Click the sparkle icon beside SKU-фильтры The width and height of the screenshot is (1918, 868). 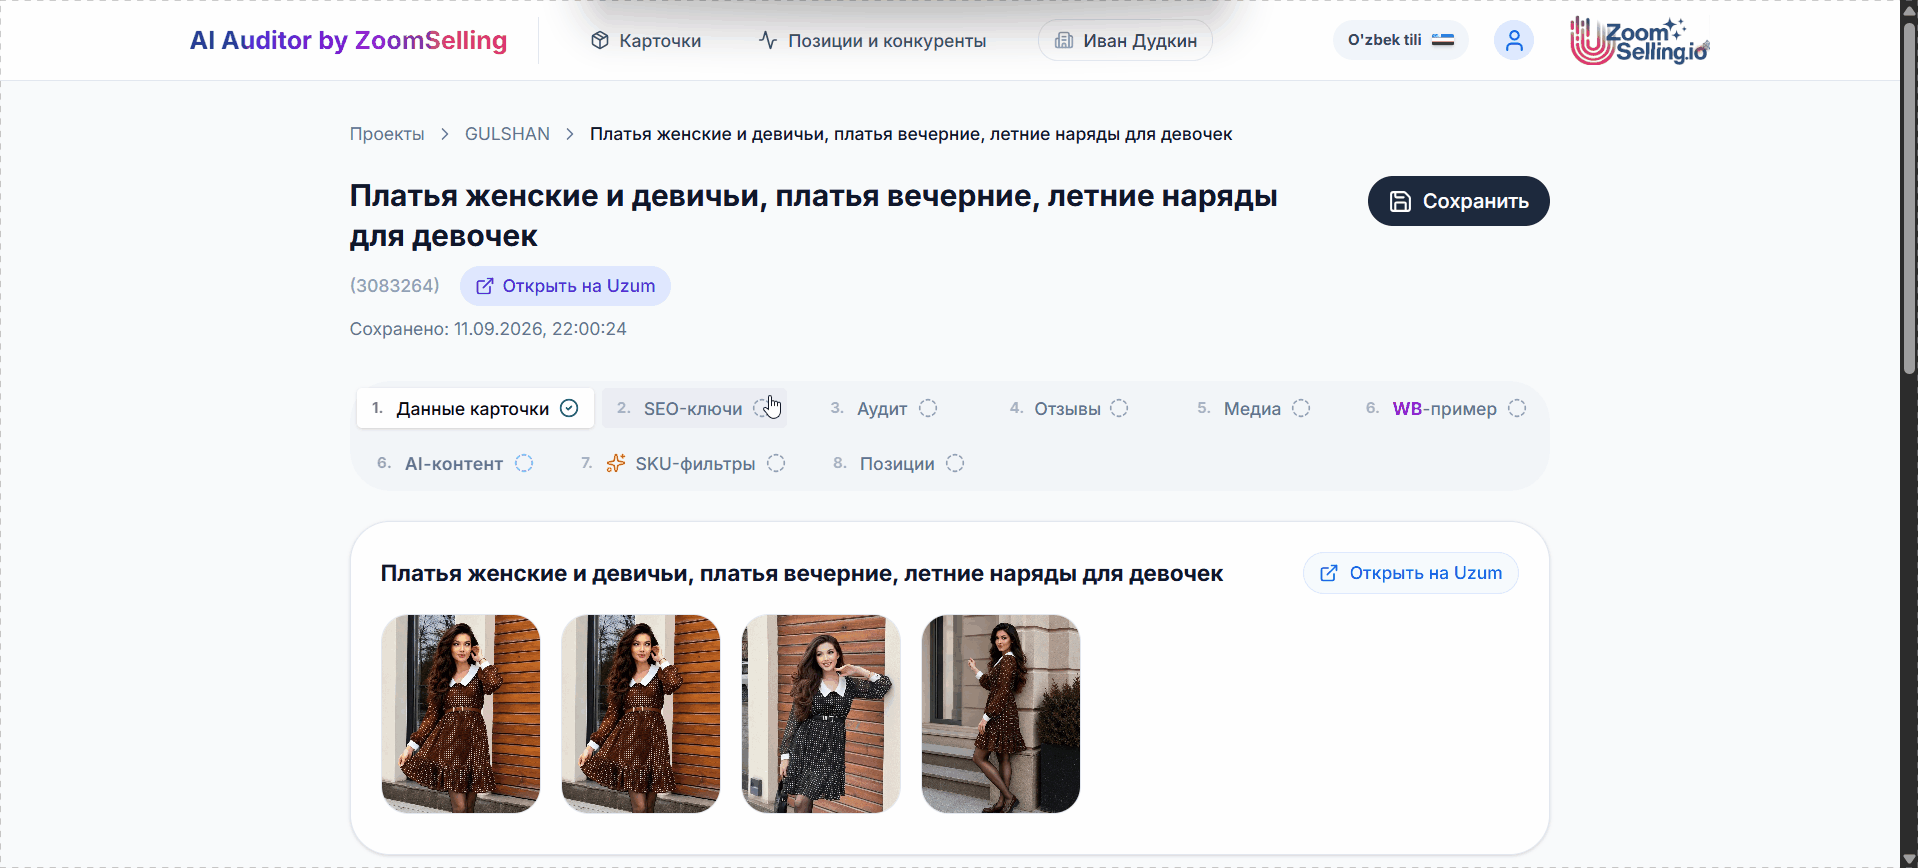[x=616, y=463]
